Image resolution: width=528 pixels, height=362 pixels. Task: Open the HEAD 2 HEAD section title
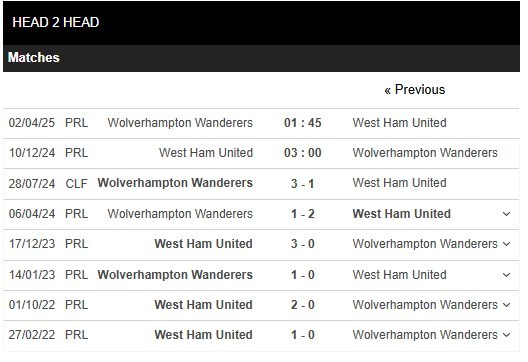56,23
